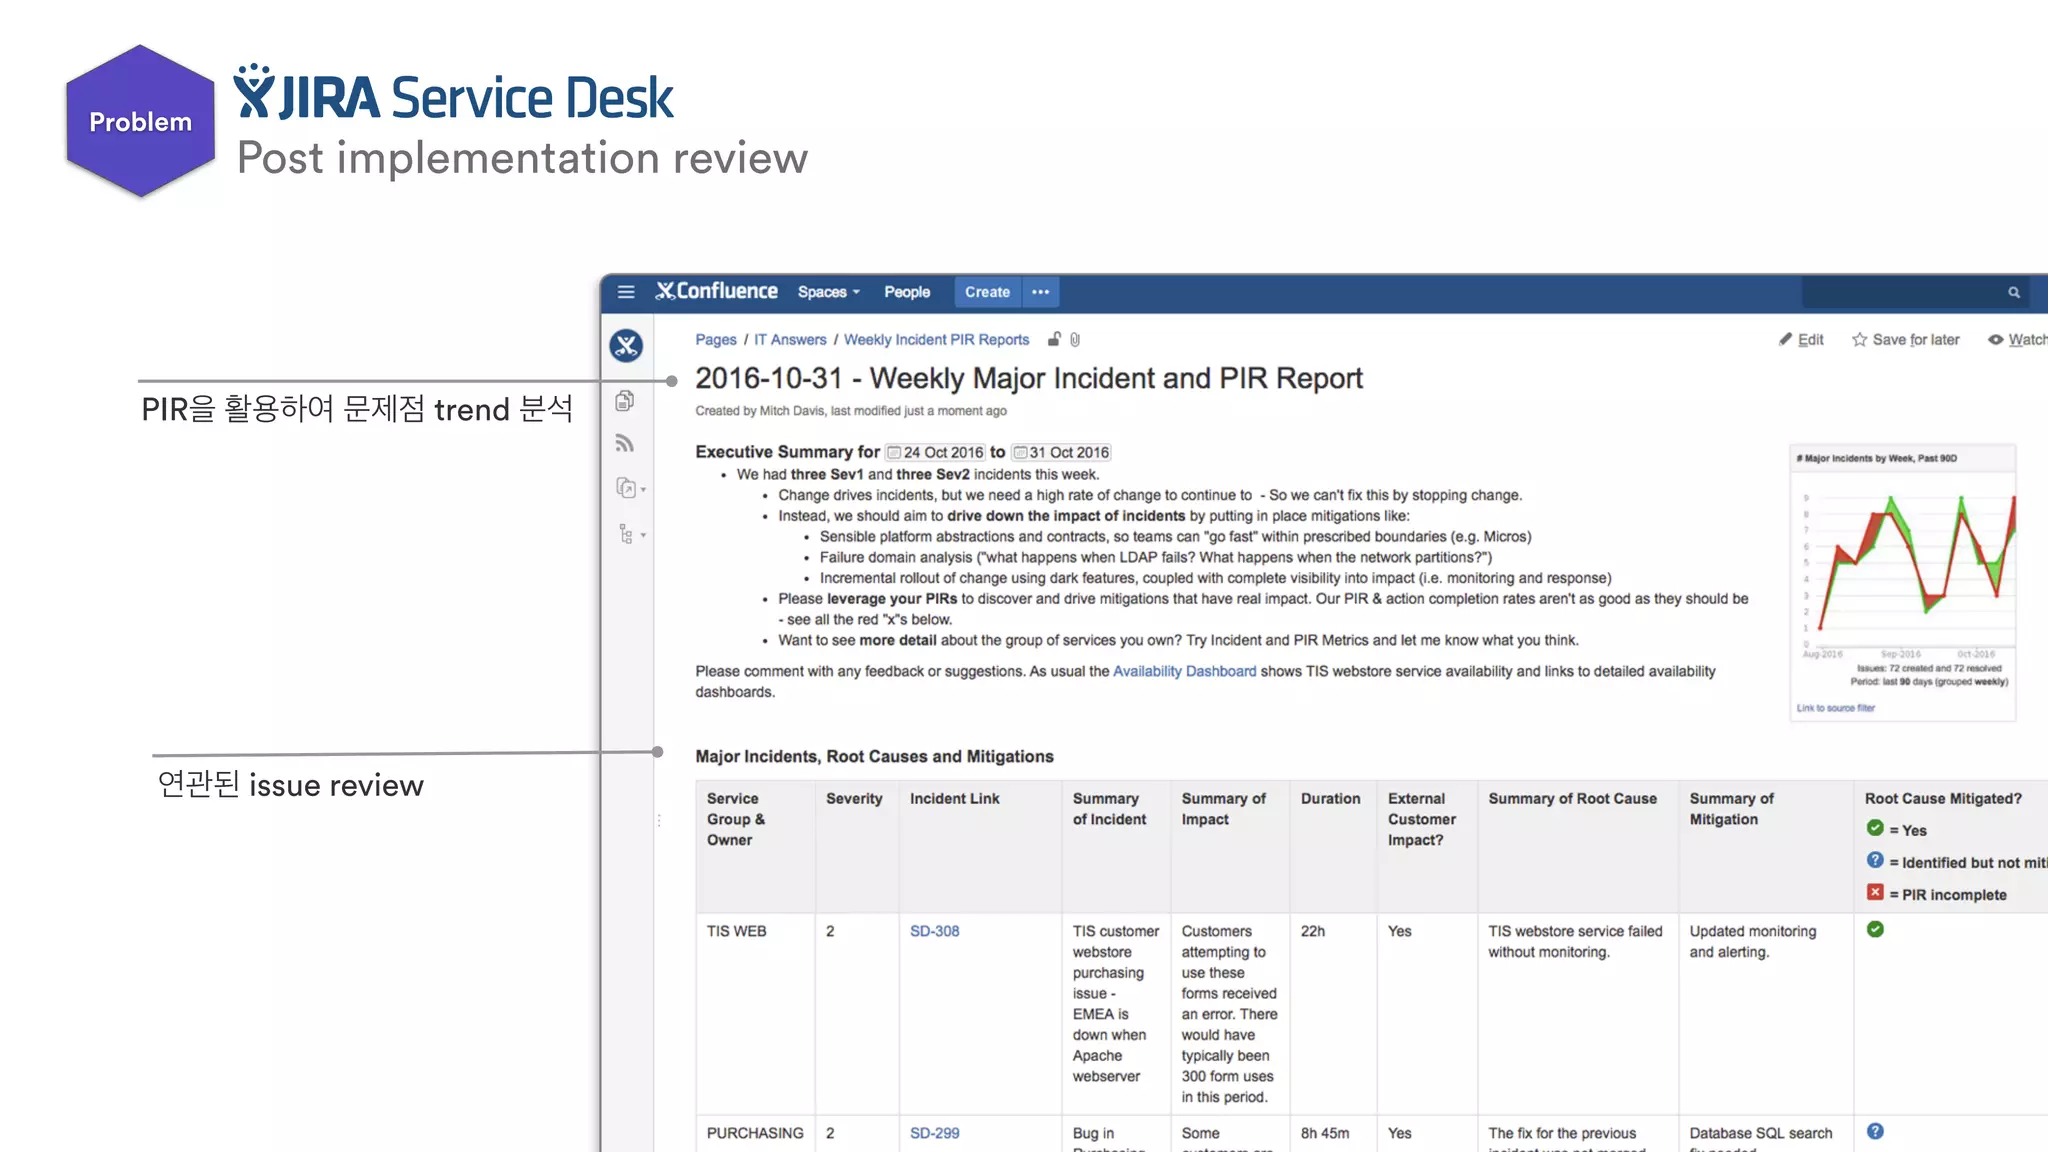
Task: Click the sidebar resize handle dots
Action: click(x=659, y=820)
